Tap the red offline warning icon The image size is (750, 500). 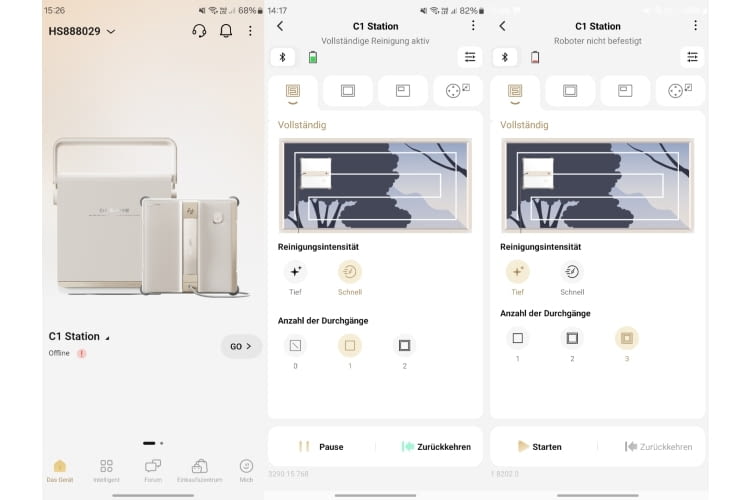click(82, 354)
